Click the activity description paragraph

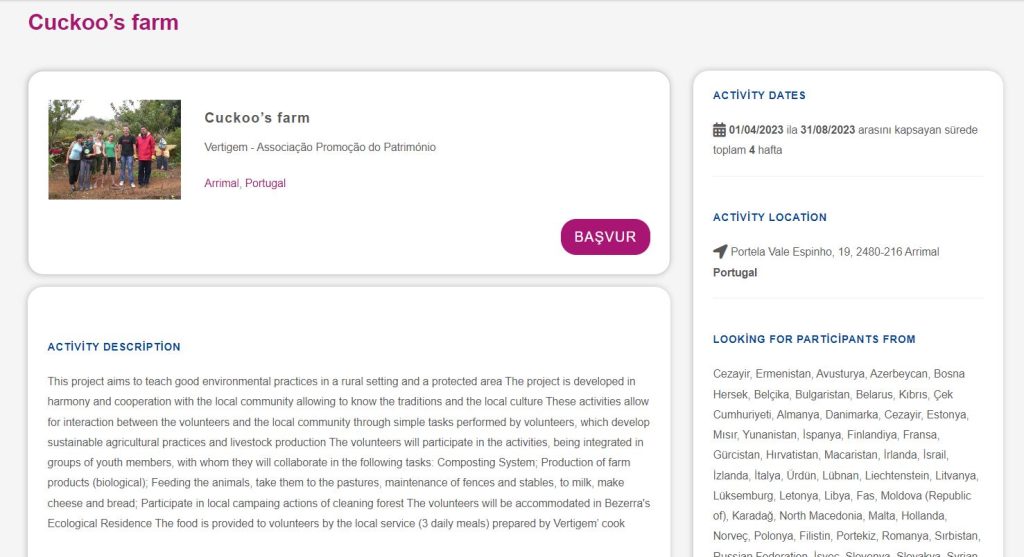pyautogui.click(x=349, y=453)
